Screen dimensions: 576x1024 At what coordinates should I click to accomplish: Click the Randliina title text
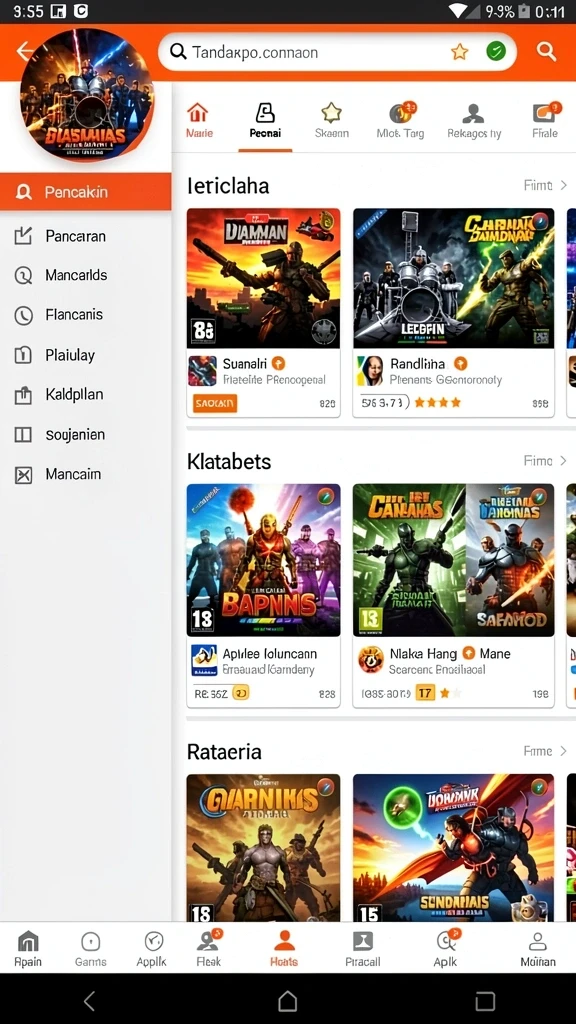(417, 364)
